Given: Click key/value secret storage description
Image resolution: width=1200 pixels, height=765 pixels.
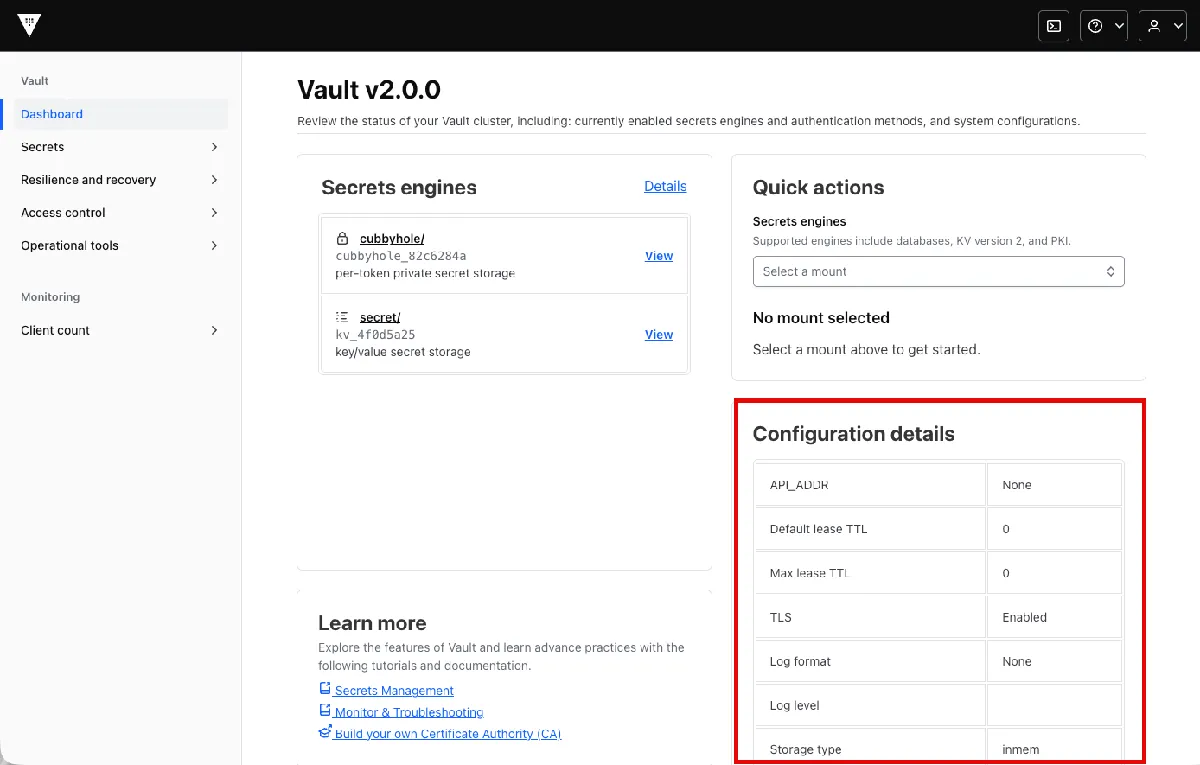Looking at the screenshot, I should click(x=403, y=352).
